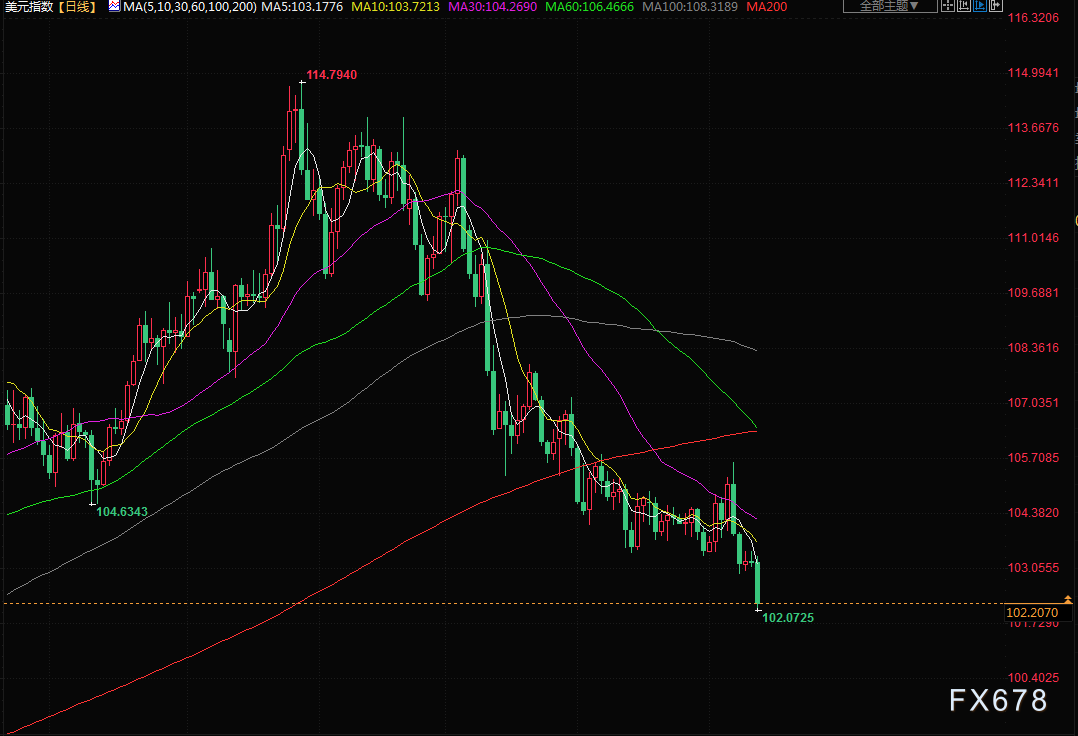Click the 104.6343 low price marker

tap(122, 512)
